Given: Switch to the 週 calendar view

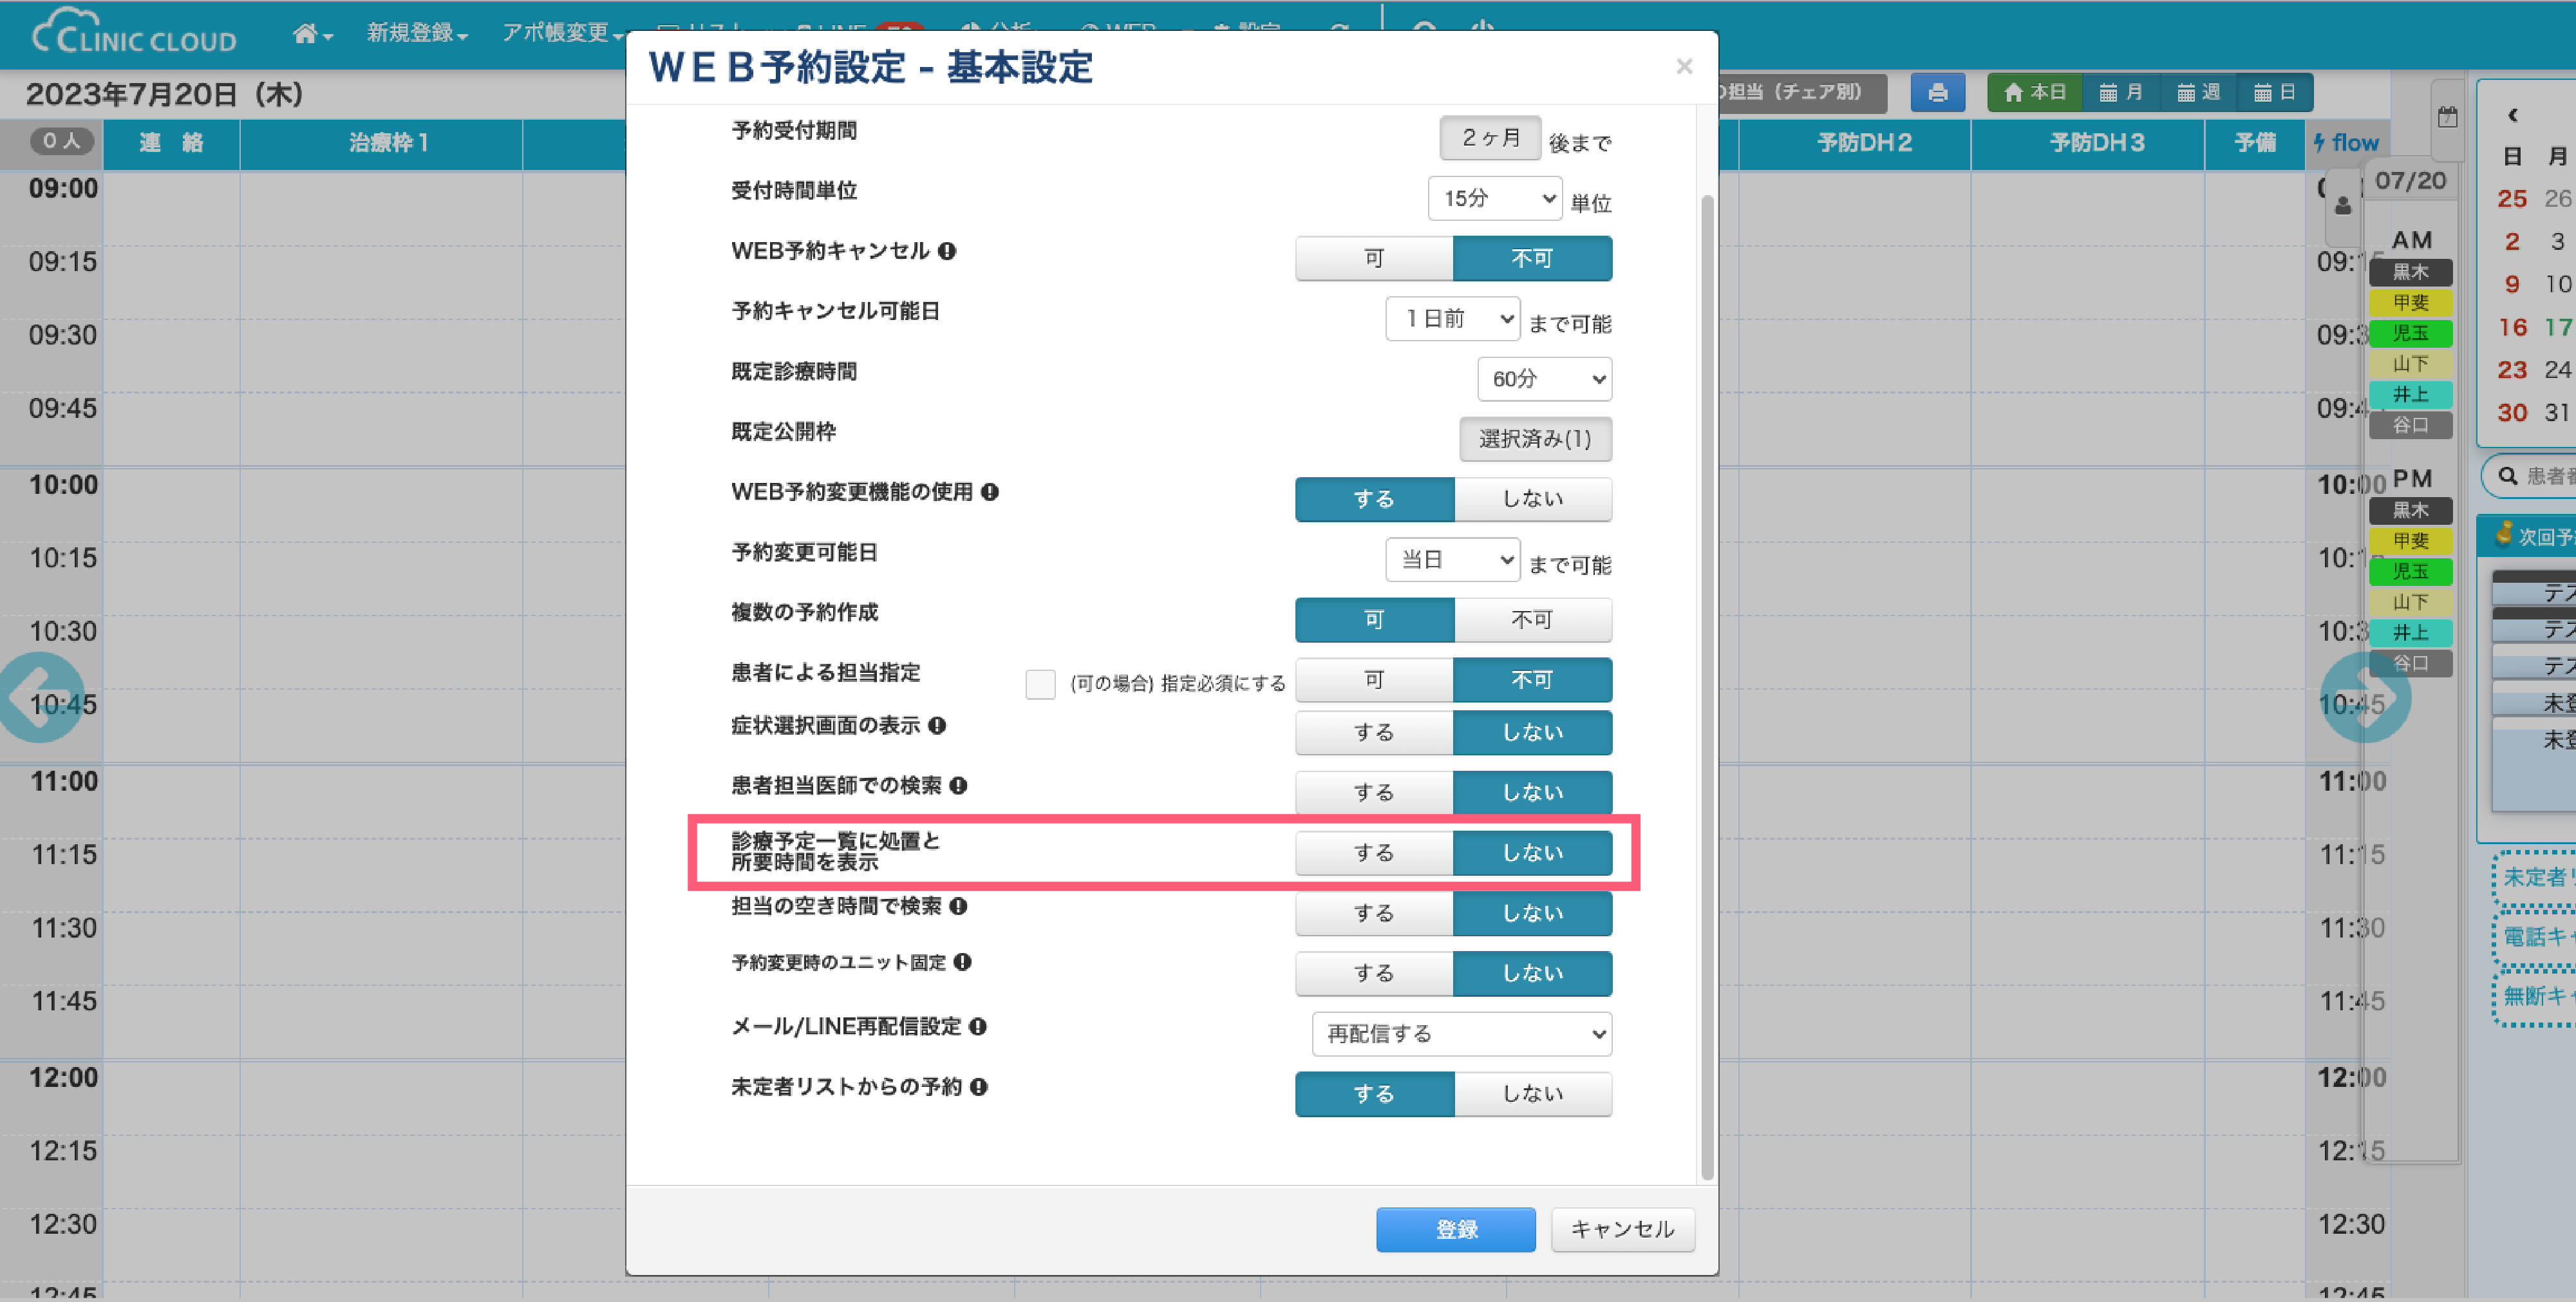Looking at the screenshot, I should point(2198,93).
